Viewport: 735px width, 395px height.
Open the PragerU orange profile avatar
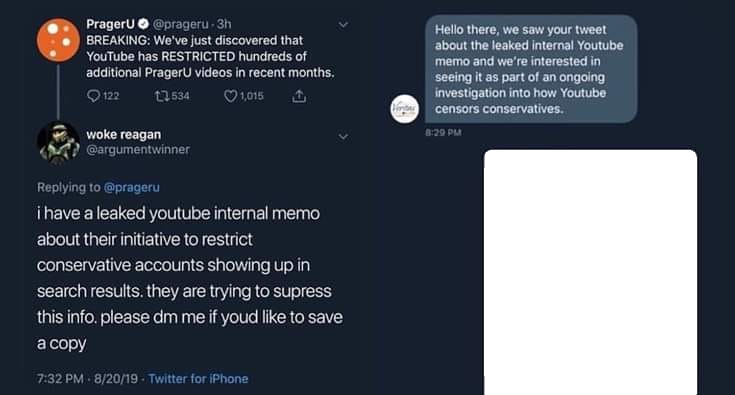pos(58,40)
